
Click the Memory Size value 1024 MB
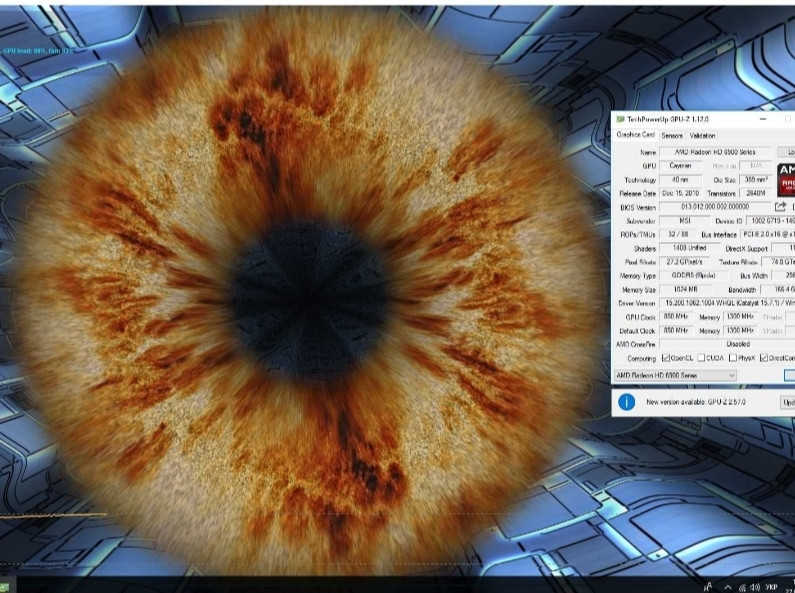tap(684, 289)
